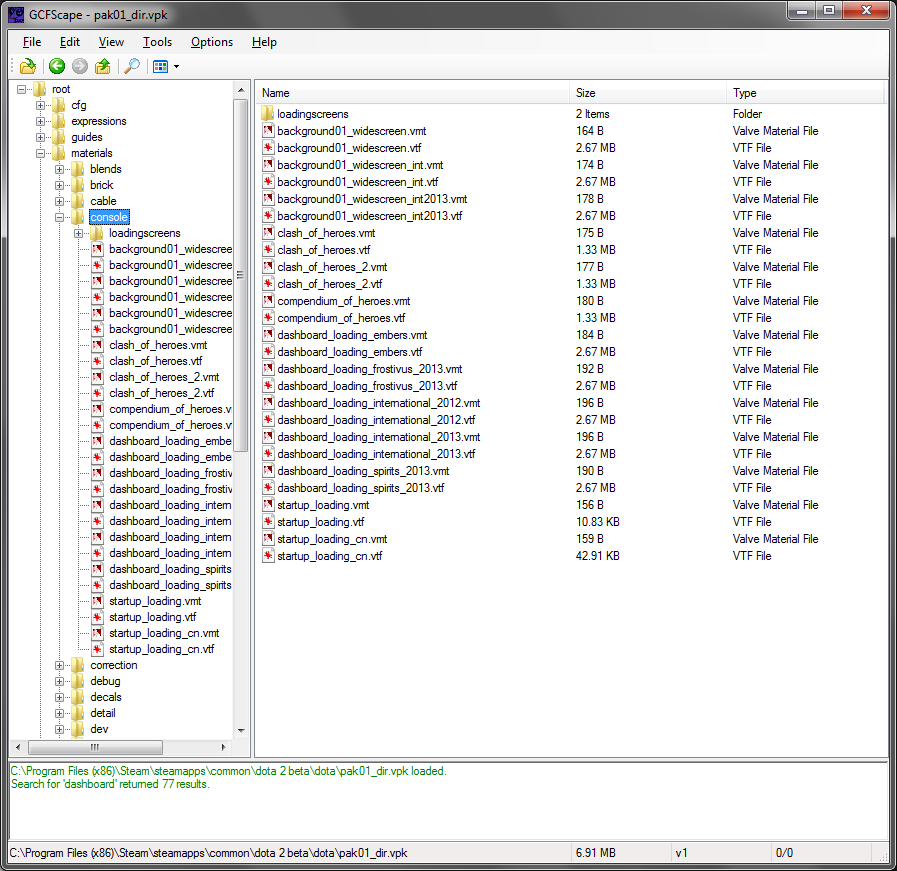
Task: Select dashboard_loading_international_2012.vtf in file list
Action: click(376, 420)
